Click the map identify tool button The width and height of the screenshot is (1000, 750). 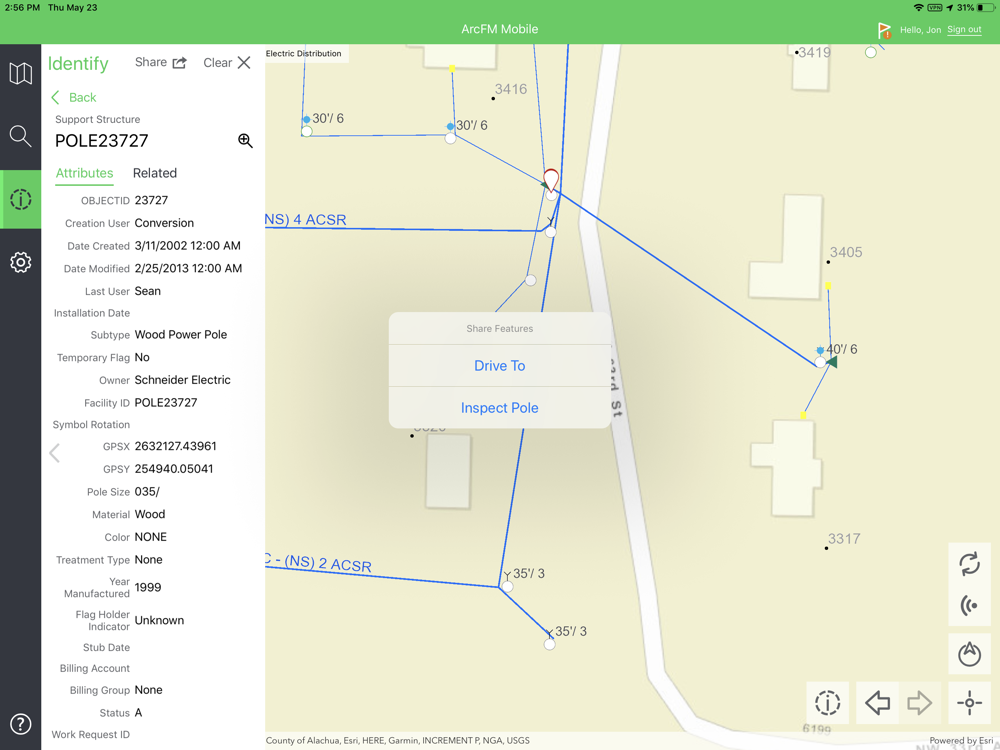(x=828, y=703)
